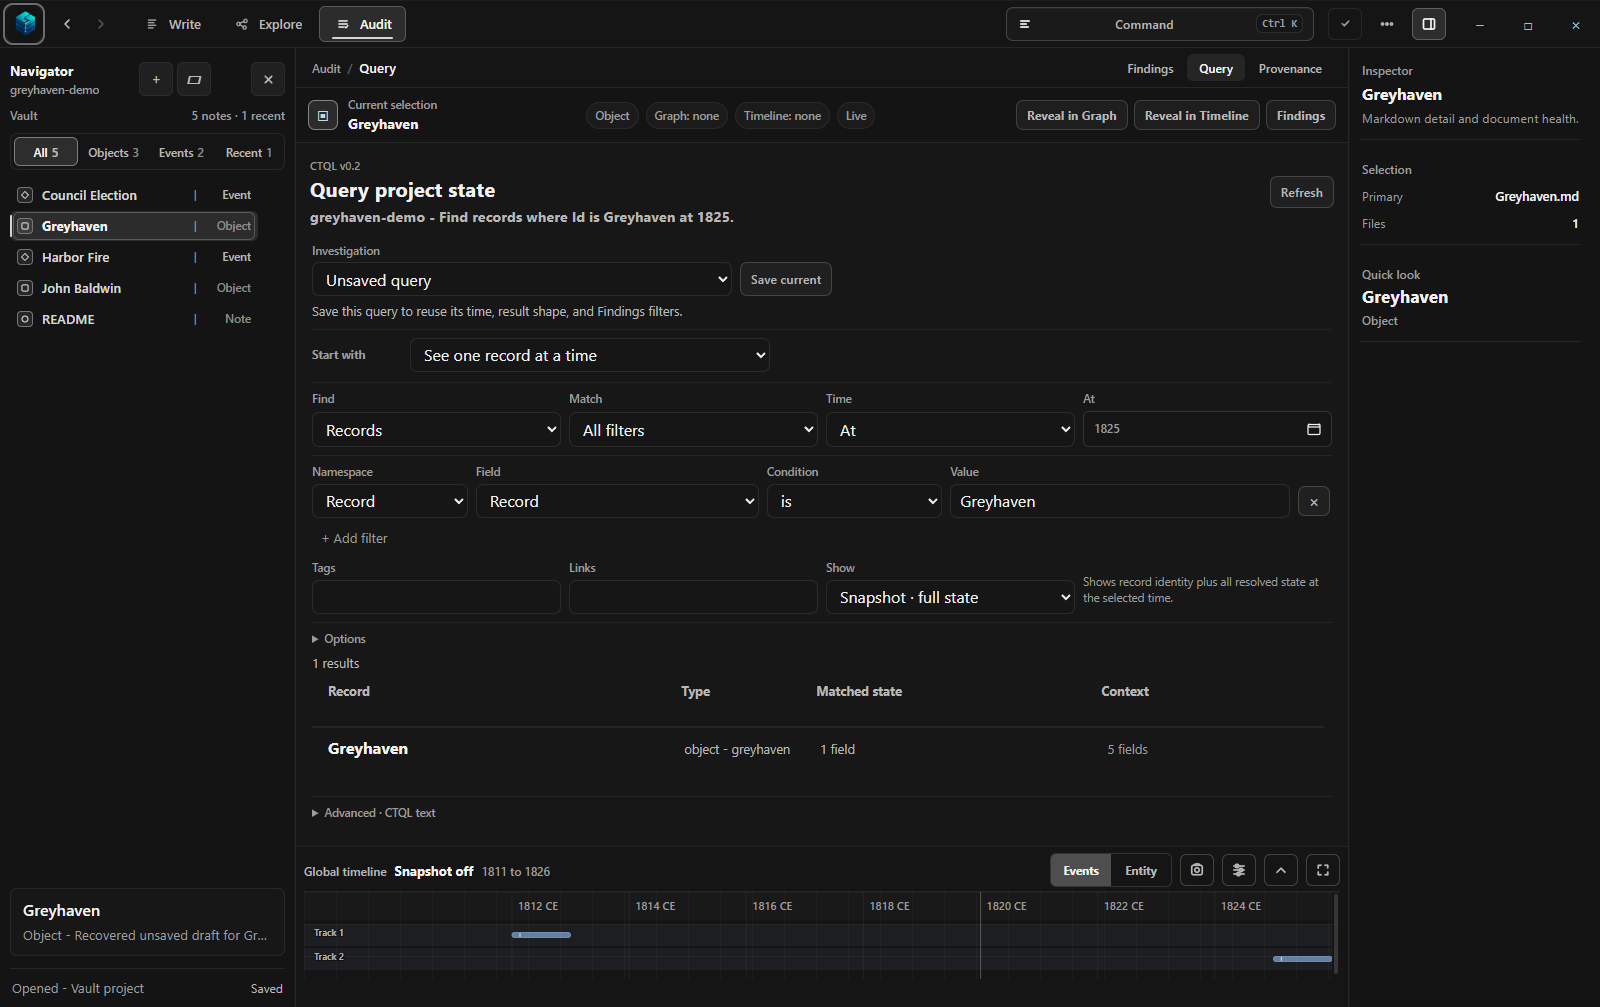Click the checkmark status icon

(x=1345, y=24)
